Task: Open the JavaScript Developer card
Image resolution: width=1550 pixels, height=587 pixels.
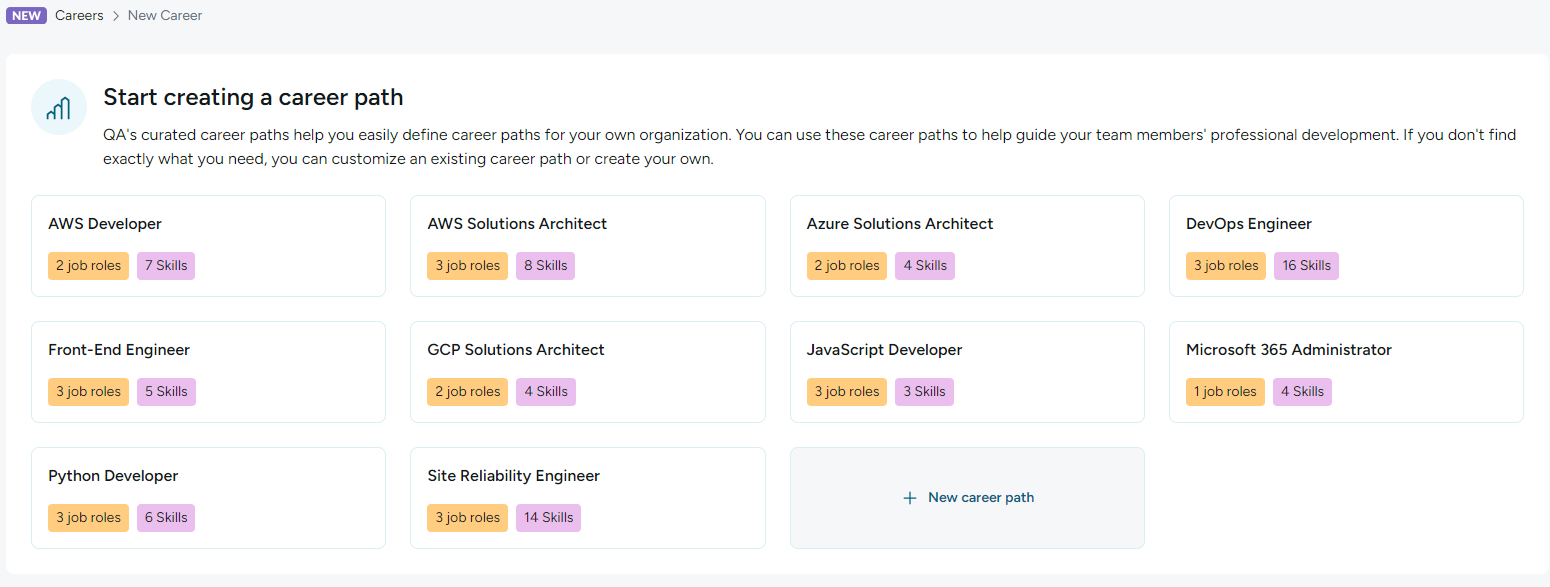Action: [967, 372]
